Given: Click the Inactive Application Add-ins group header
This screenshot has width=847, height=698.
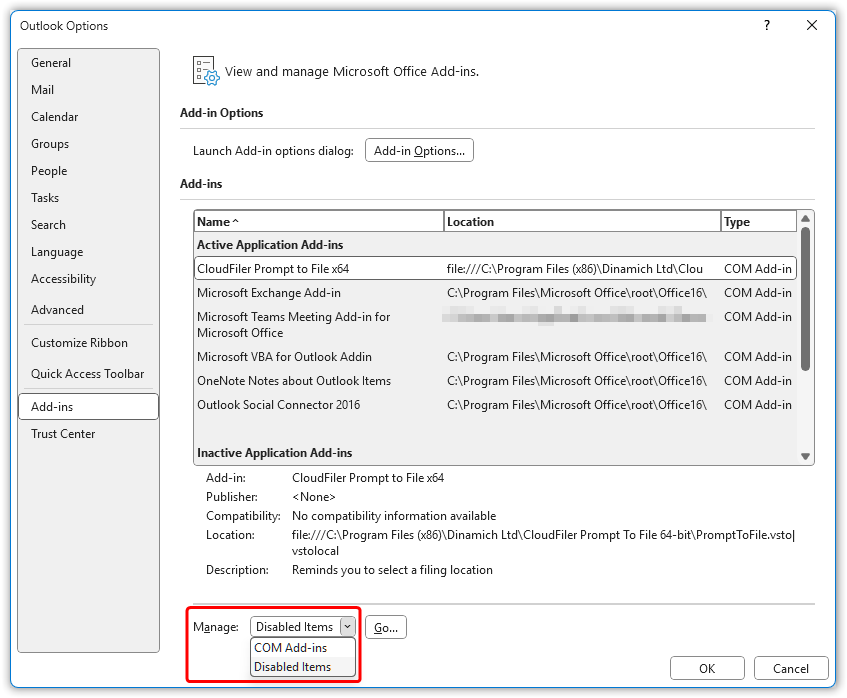Looking at the screenshot, I should (x=274, y=453).
